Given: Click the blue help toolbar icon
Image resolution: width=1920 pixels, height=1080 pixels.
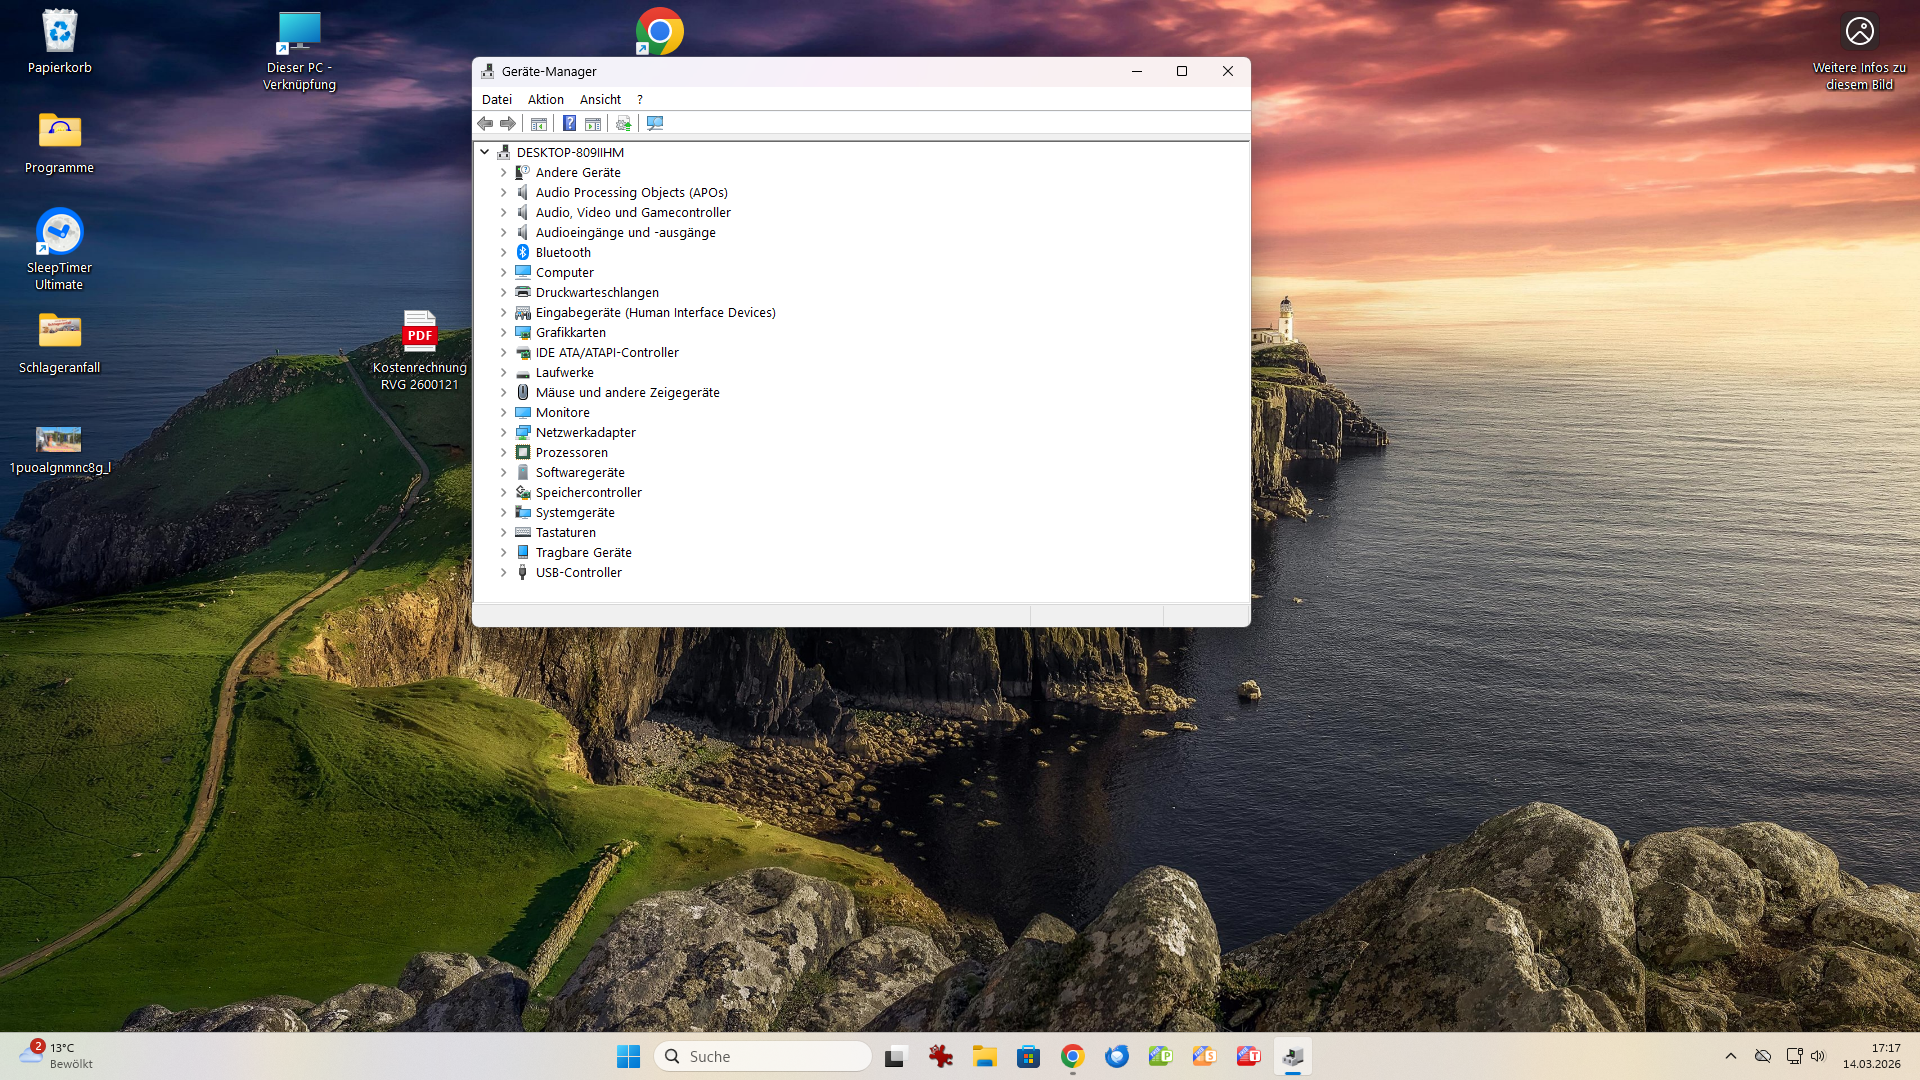Looking at the screenshot, I should [569, 123].
